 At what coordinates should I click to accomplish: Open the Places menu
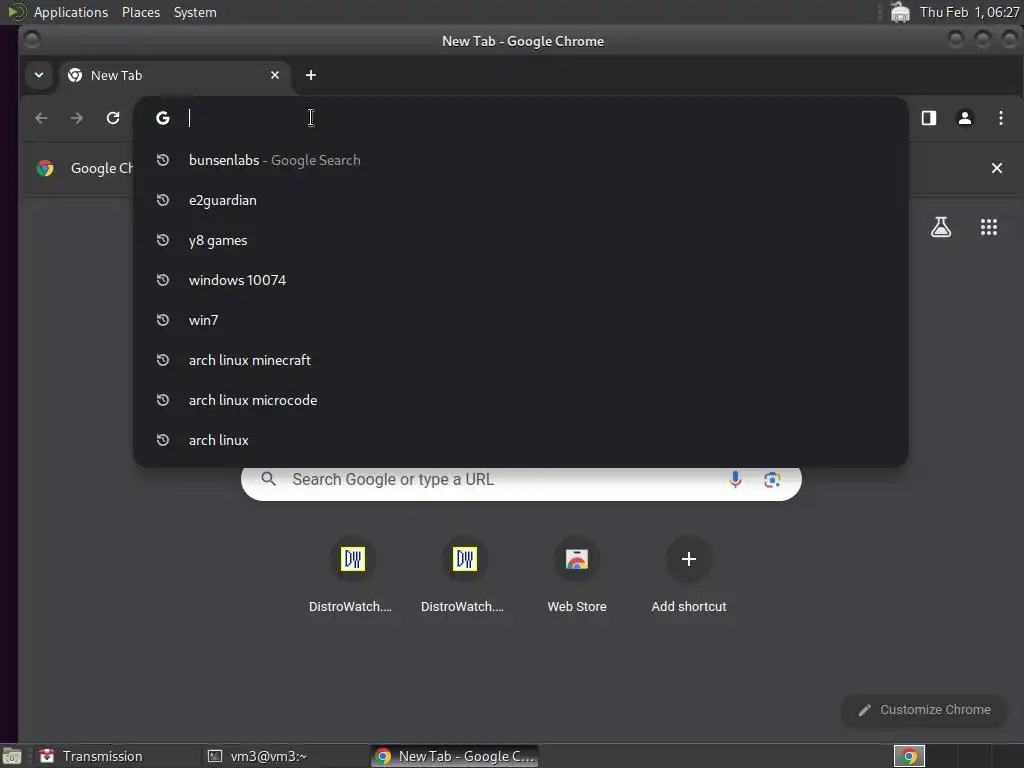point(141,12)
